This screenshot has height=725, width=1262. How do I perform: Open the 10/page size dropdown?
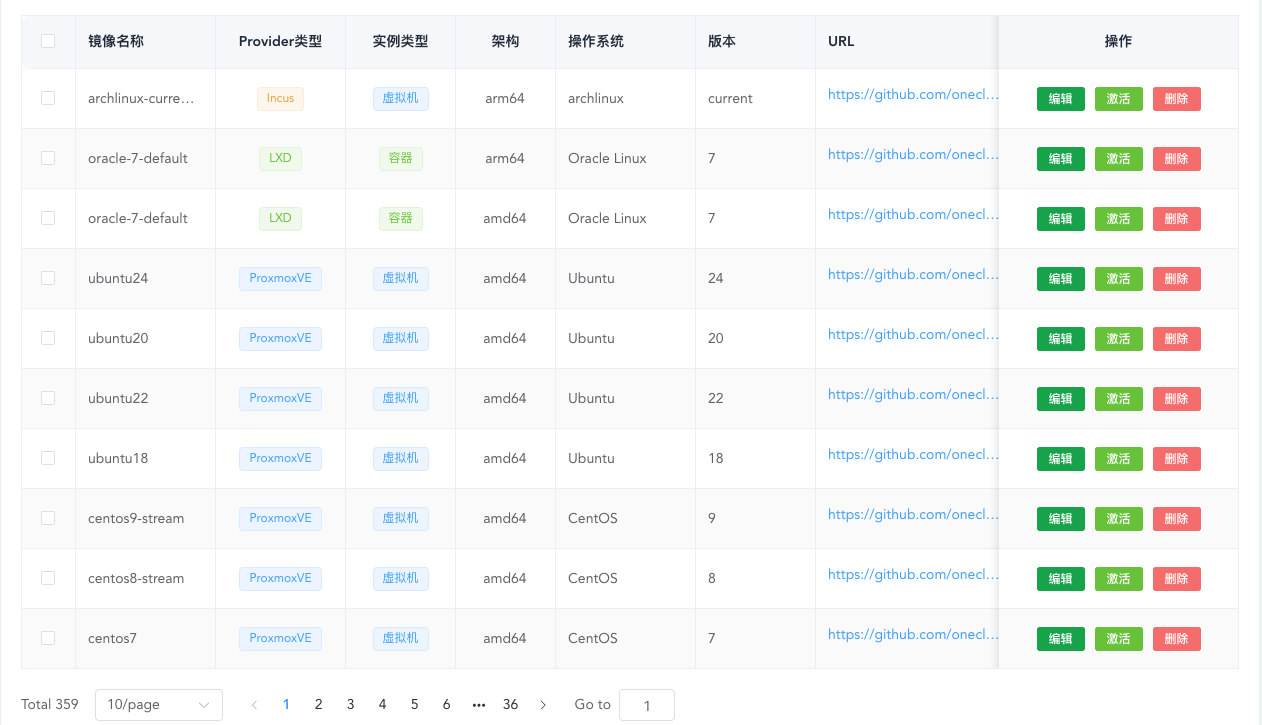pos(159,705)
